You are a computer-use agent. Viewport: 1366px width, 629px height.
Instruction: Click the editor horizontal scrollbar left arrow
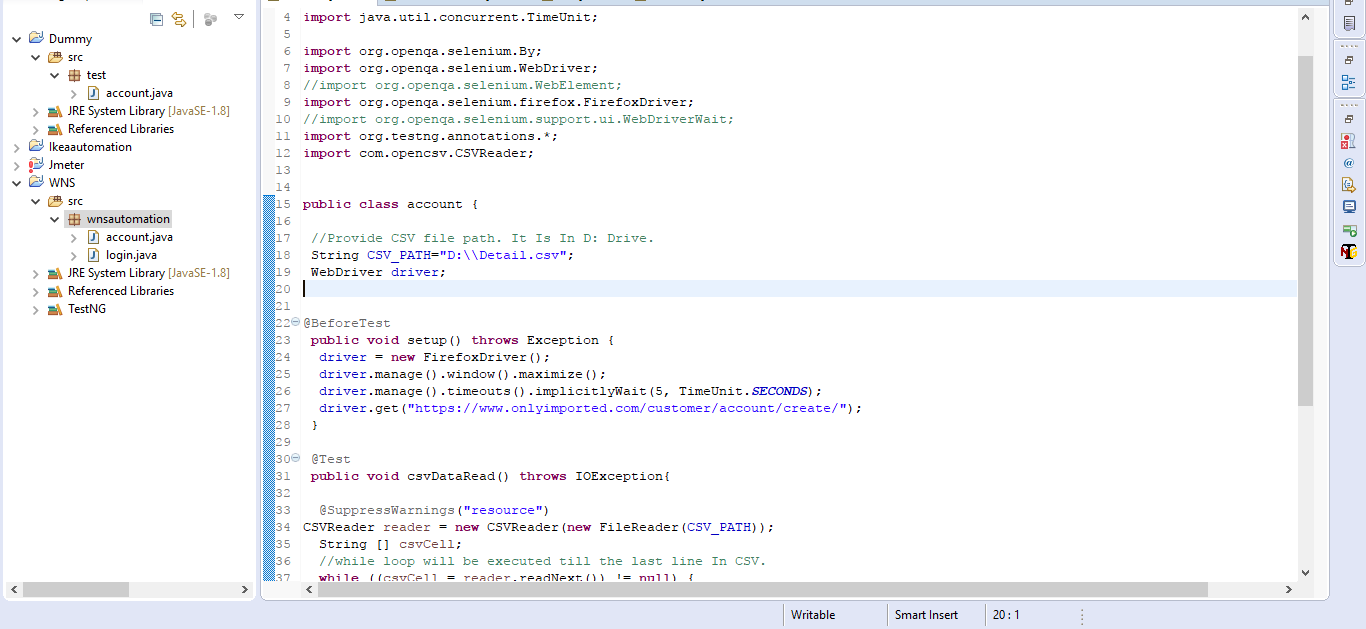(x=309, y=590)
